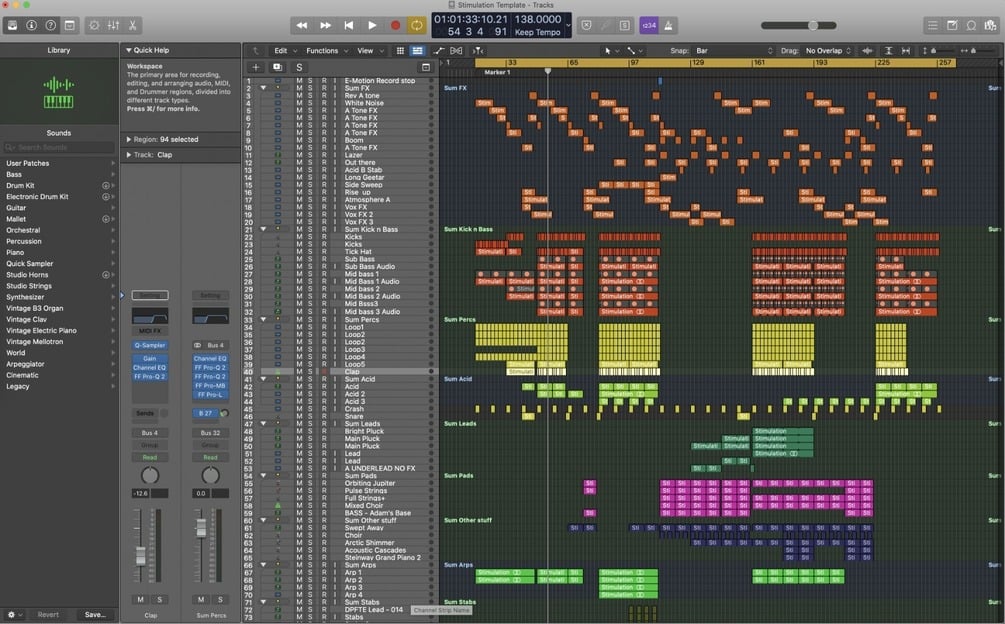The width and height of the screenshot is (1005, 624).
Task: Open the Loop Browser icon
Action: (x=972, y=26)
